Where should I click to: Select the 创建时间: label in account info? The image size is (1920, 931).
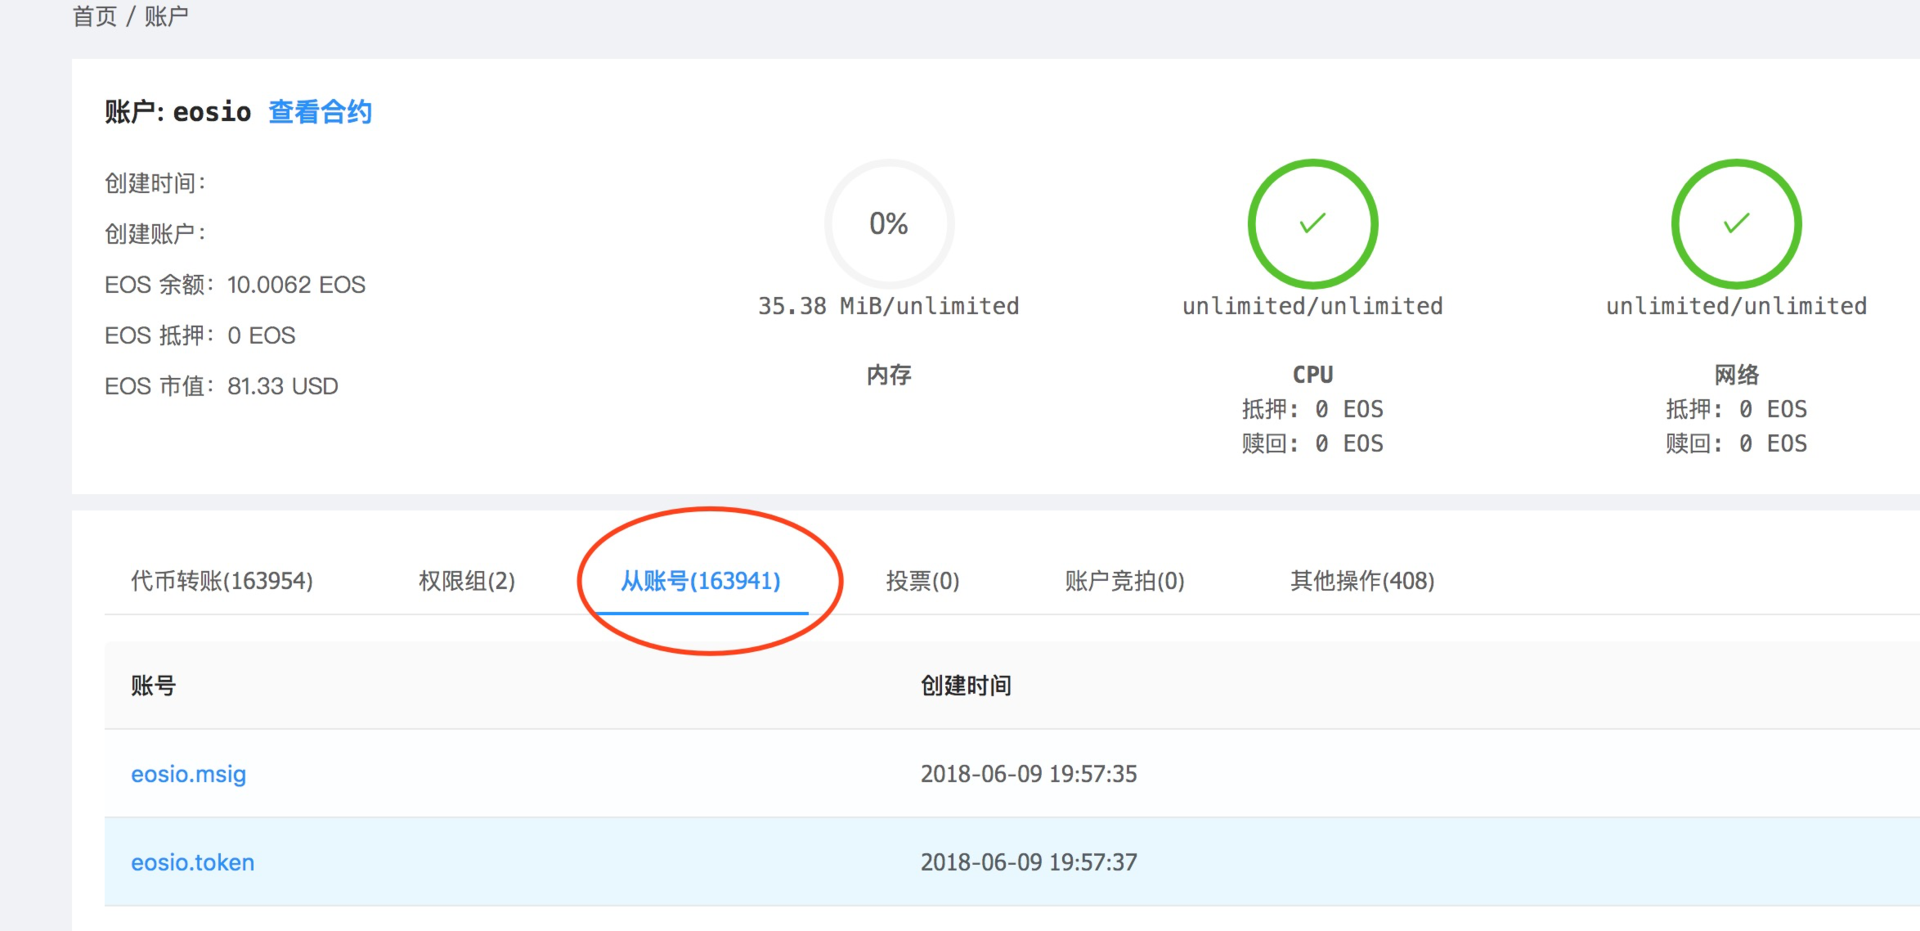point(155,183)
